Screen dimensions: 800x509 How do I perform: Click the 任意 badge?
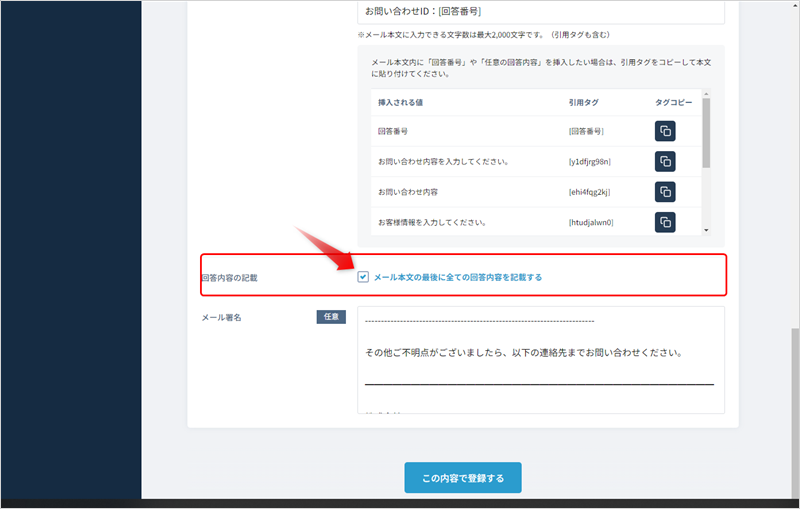[331, 317]
